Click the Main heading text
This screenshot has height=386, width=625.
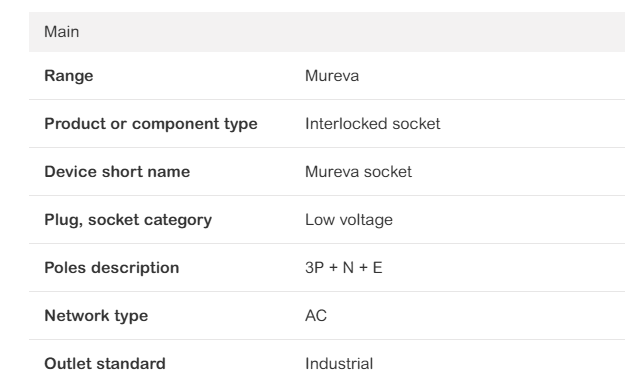tap(61, 32)
